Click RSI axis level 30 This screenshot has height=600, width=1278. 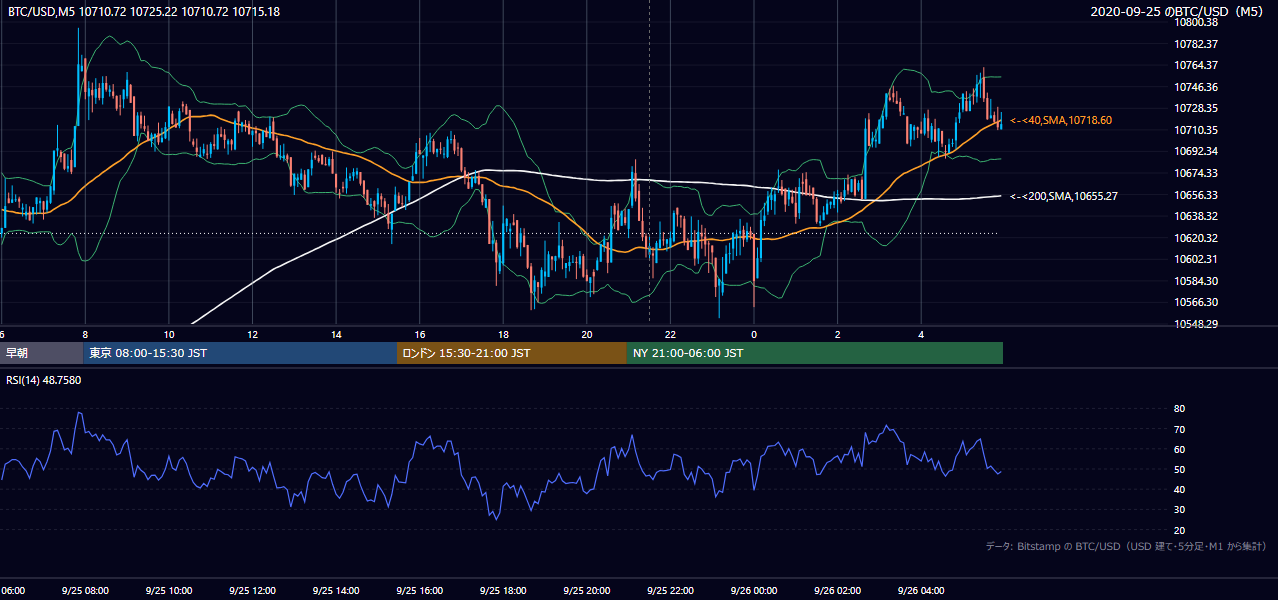(1179, 510)
